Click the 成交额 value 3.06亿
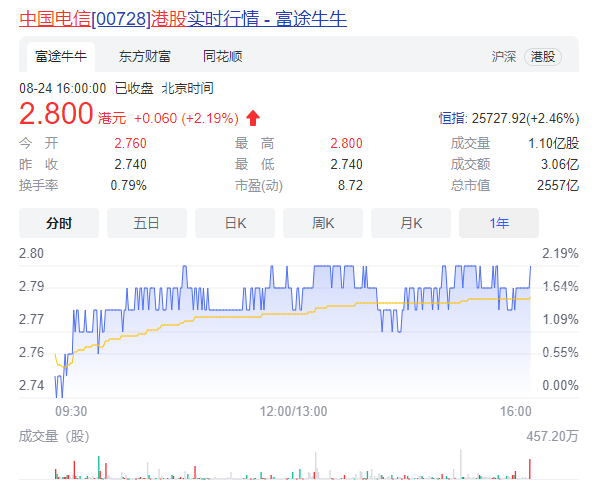 click(560, 164)
